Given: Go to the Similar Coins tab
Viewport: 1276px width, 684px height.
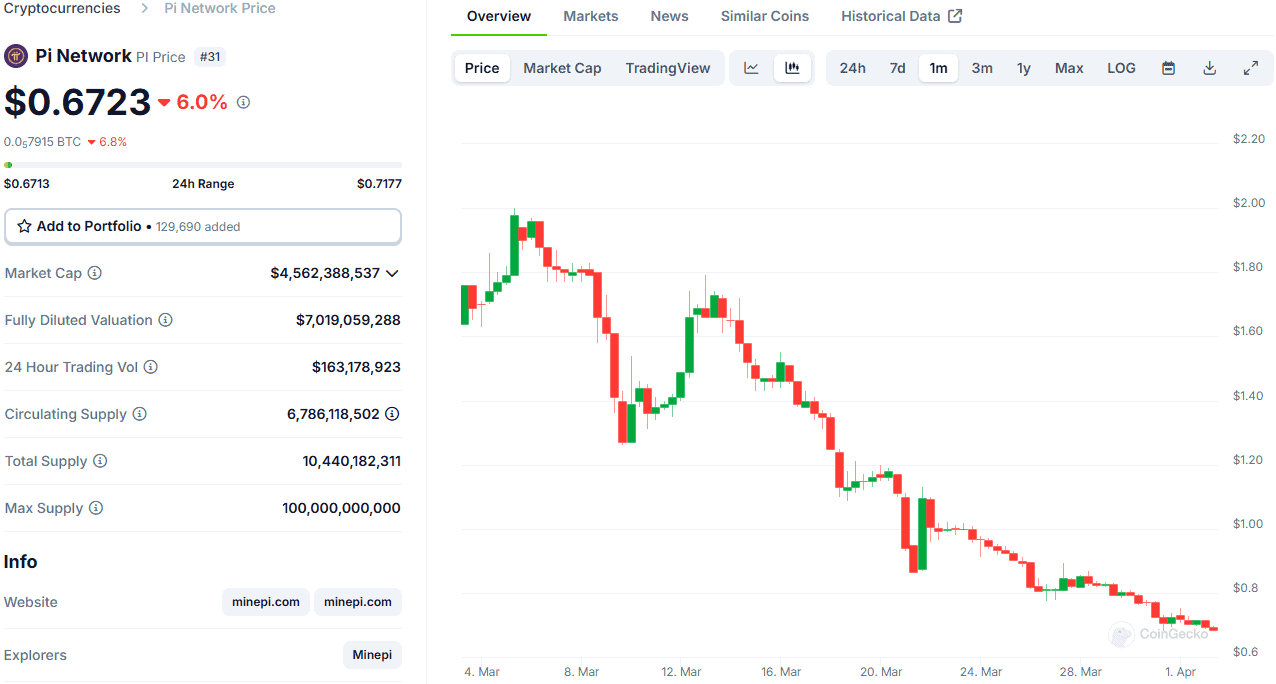Looking at the screenshot, I should (764, 16).
